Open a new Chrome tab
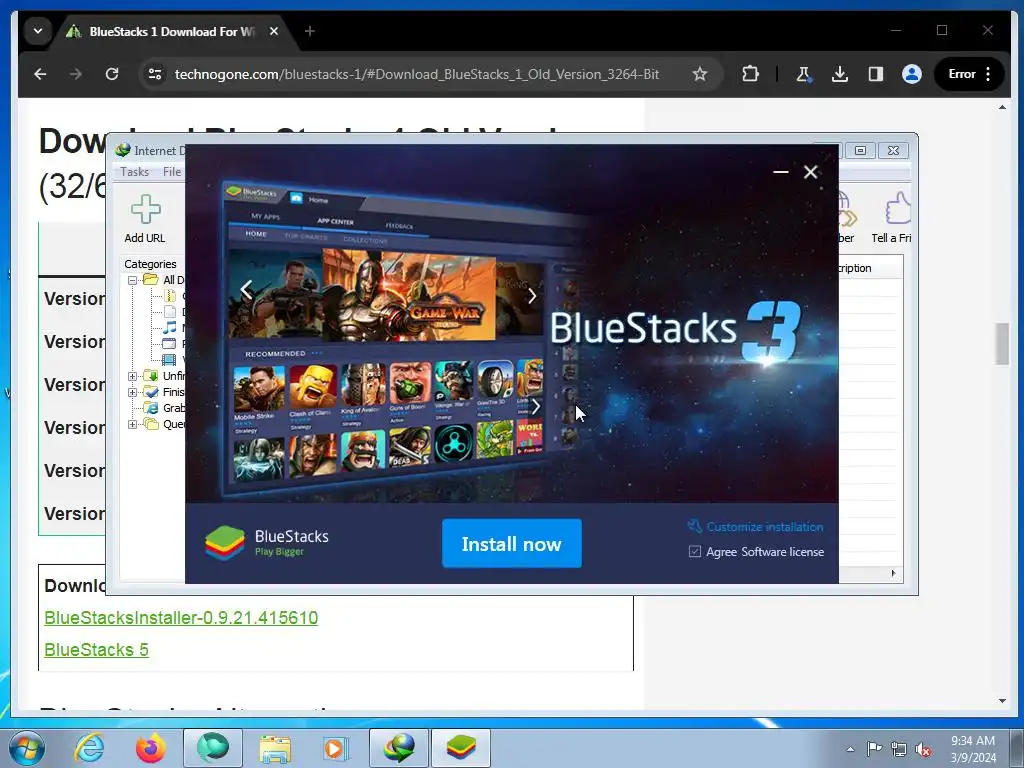Screen dimensions: 1024x768 (x=310, y=31)
